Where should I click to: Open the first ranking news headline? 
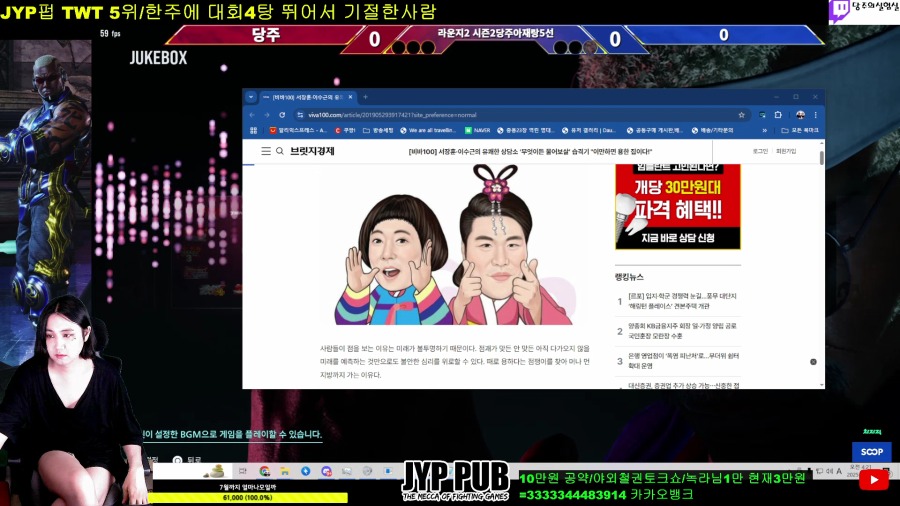click(682, 301)
